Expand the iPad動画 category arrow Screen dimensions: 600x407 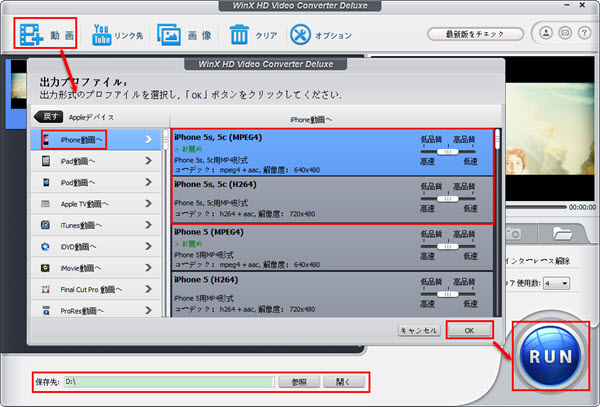[148, 161]
